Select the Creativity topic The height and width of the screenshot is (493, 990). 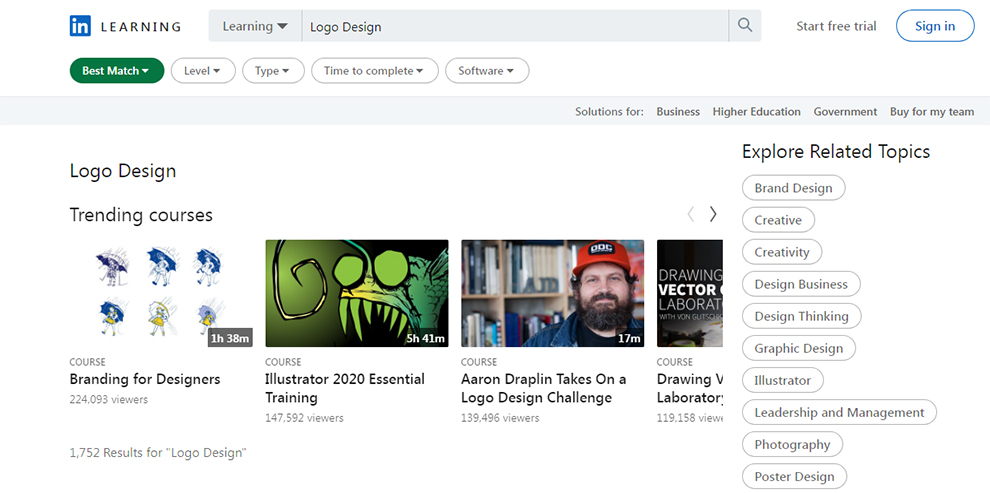point(782,252)
